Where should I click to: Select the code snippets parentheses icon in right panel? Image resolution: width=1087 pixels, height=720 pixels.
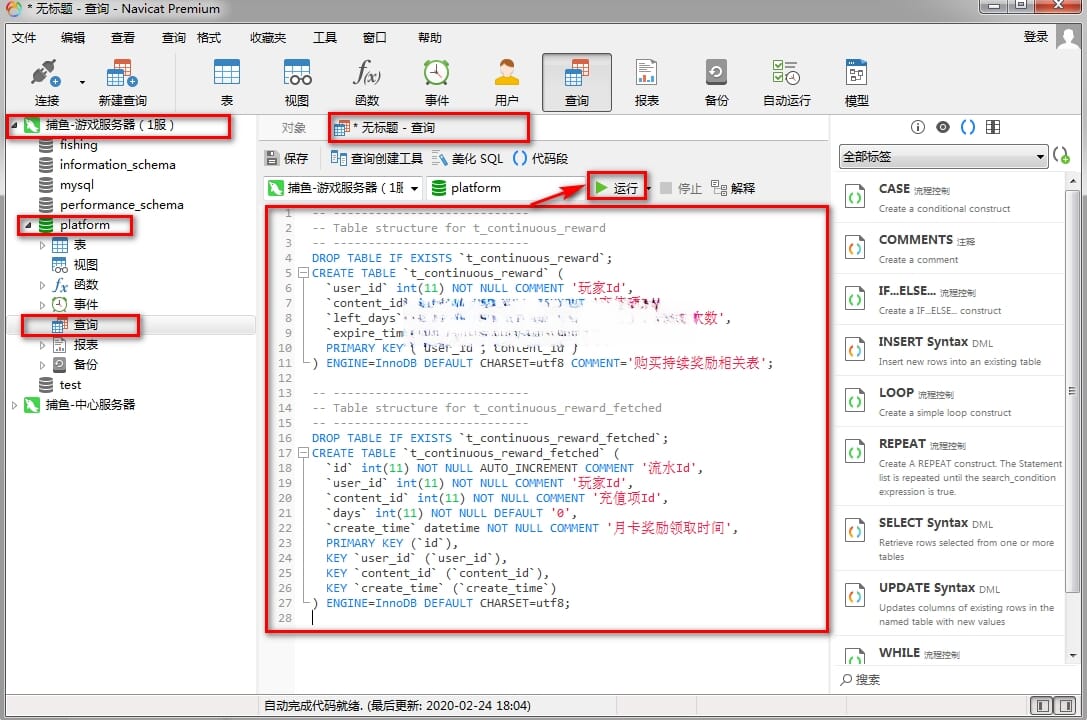point(968,127)
